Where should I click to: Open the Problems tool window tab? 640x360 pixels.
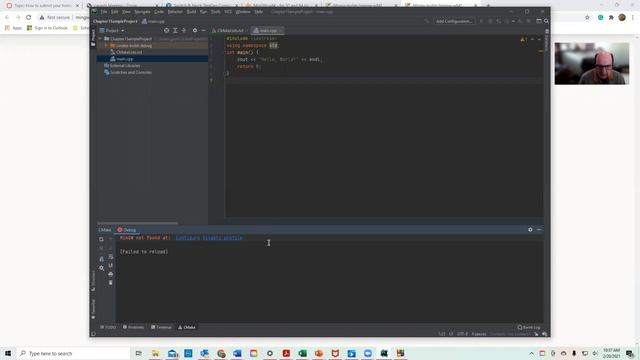(x=133, y=327)
